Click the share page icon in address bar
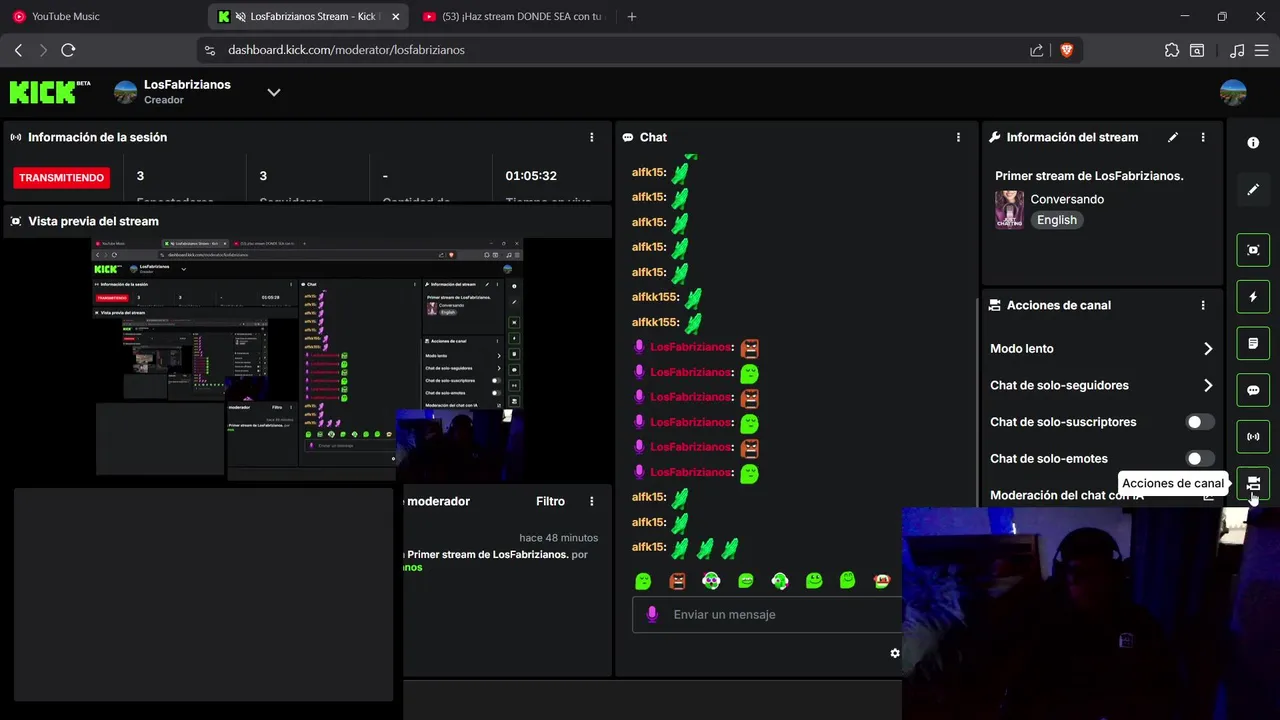This screenshot has width=1280, height=720. click(x=1036, y=50)
